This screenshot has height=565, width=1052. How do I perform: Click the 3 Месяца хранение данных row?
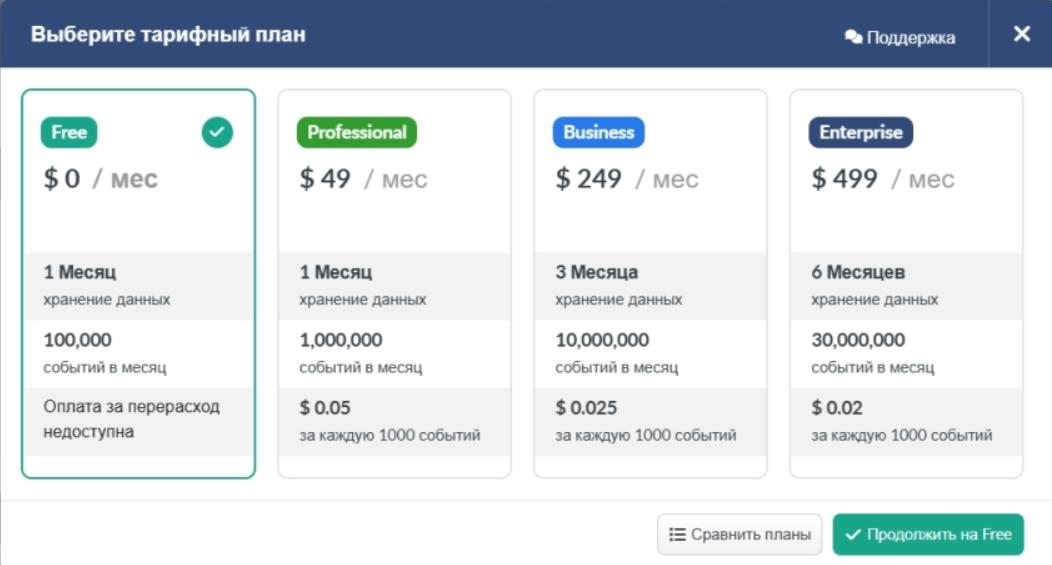(x=650, y=286)
